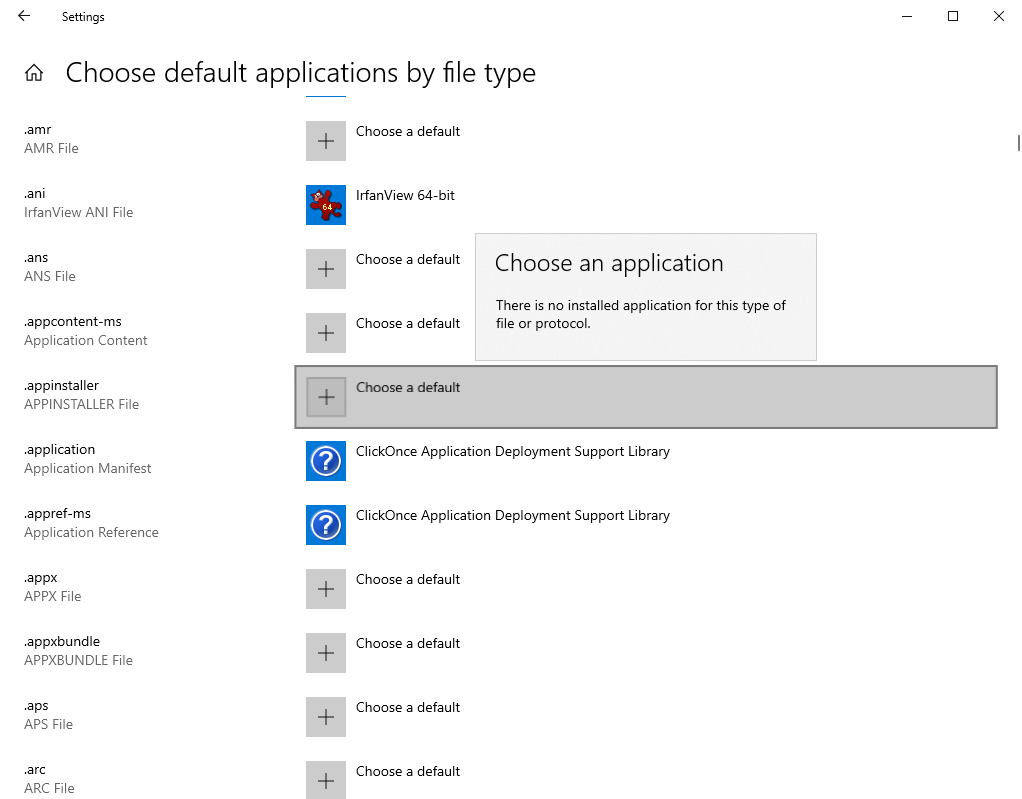Click the plus icon for .amr
This screenshot has height=799, width=1022.
pyautogui.click(x=326, y=141)
